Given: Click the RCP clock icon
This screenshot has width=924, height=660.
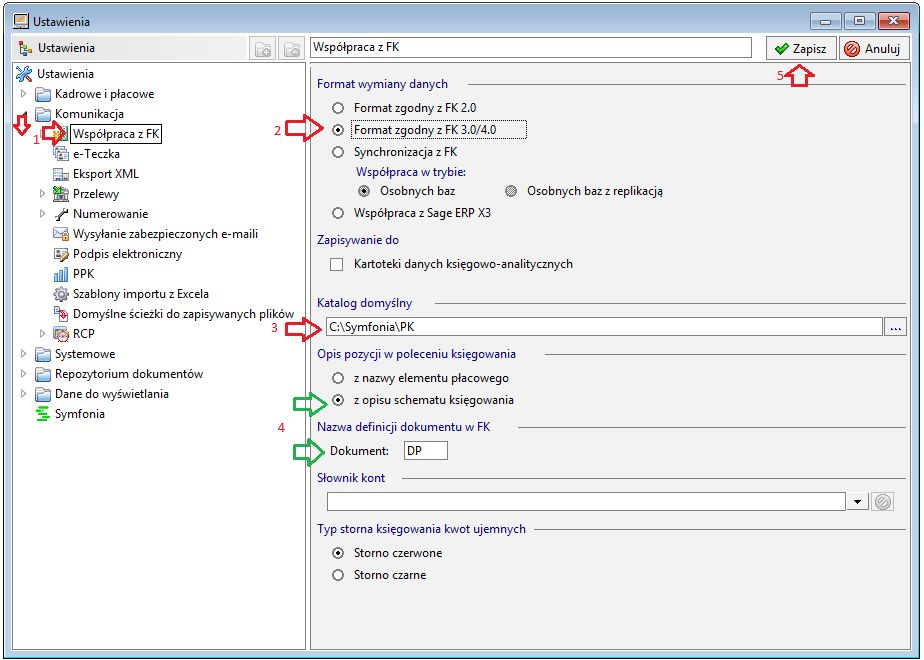Looking at the screenshot, I should [x=61, y=334].
